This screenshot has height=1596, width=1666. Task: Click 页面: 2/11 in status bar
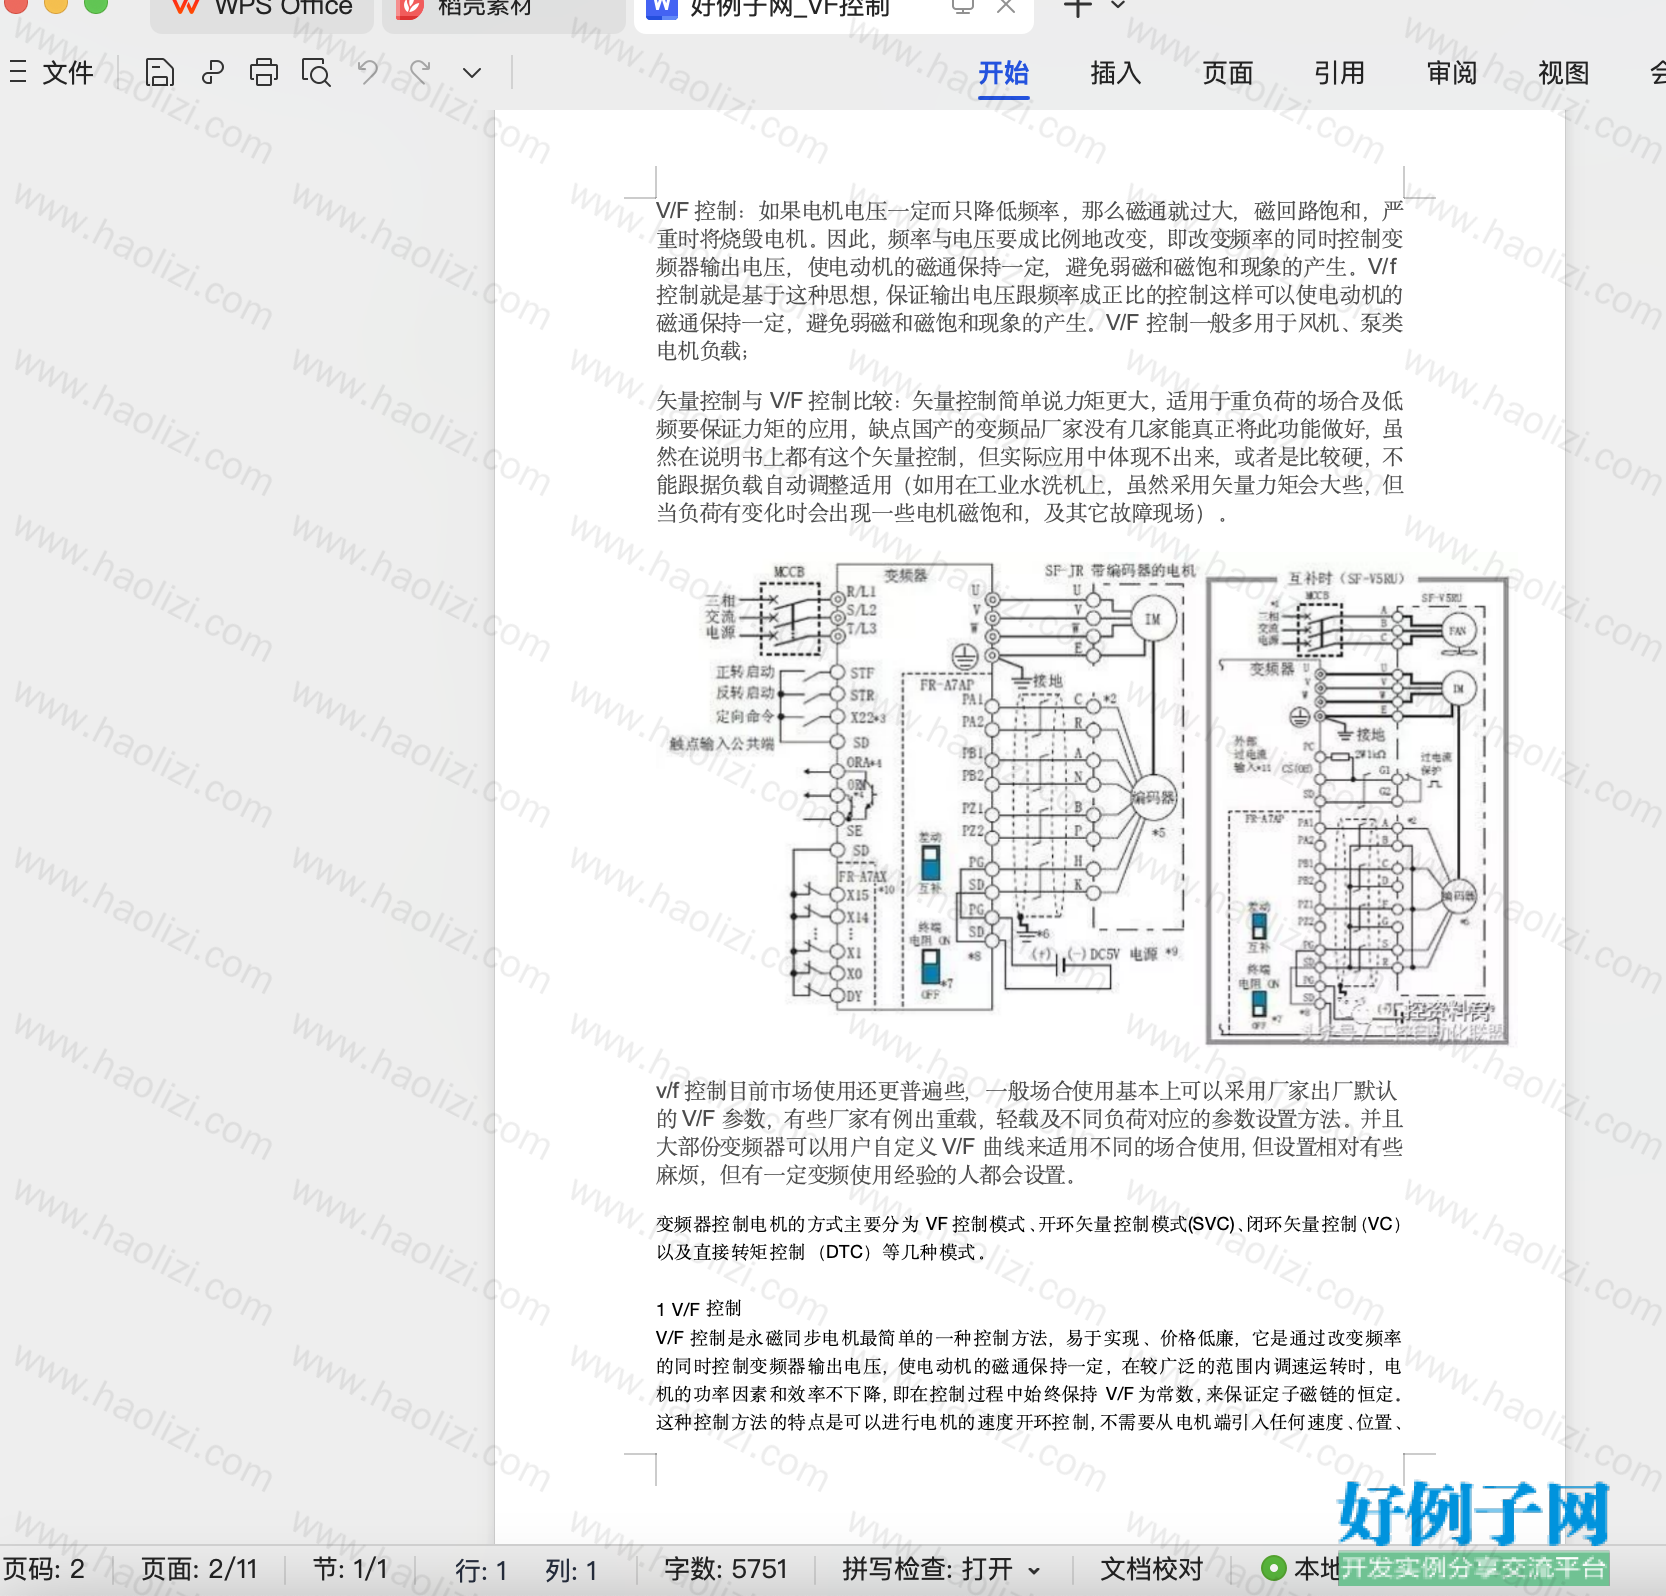(x=199, y=1569)
